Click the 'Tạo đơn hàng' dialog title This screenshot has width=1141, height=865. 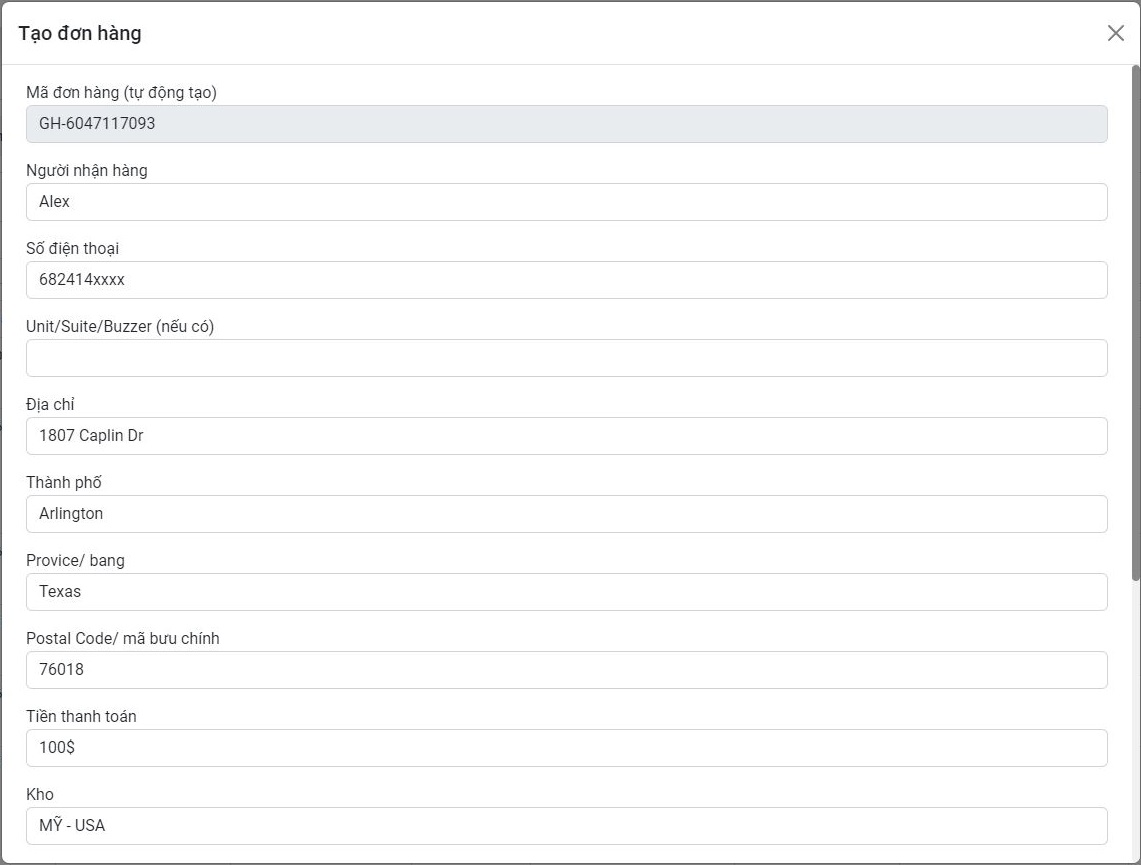tap(80, 33)
